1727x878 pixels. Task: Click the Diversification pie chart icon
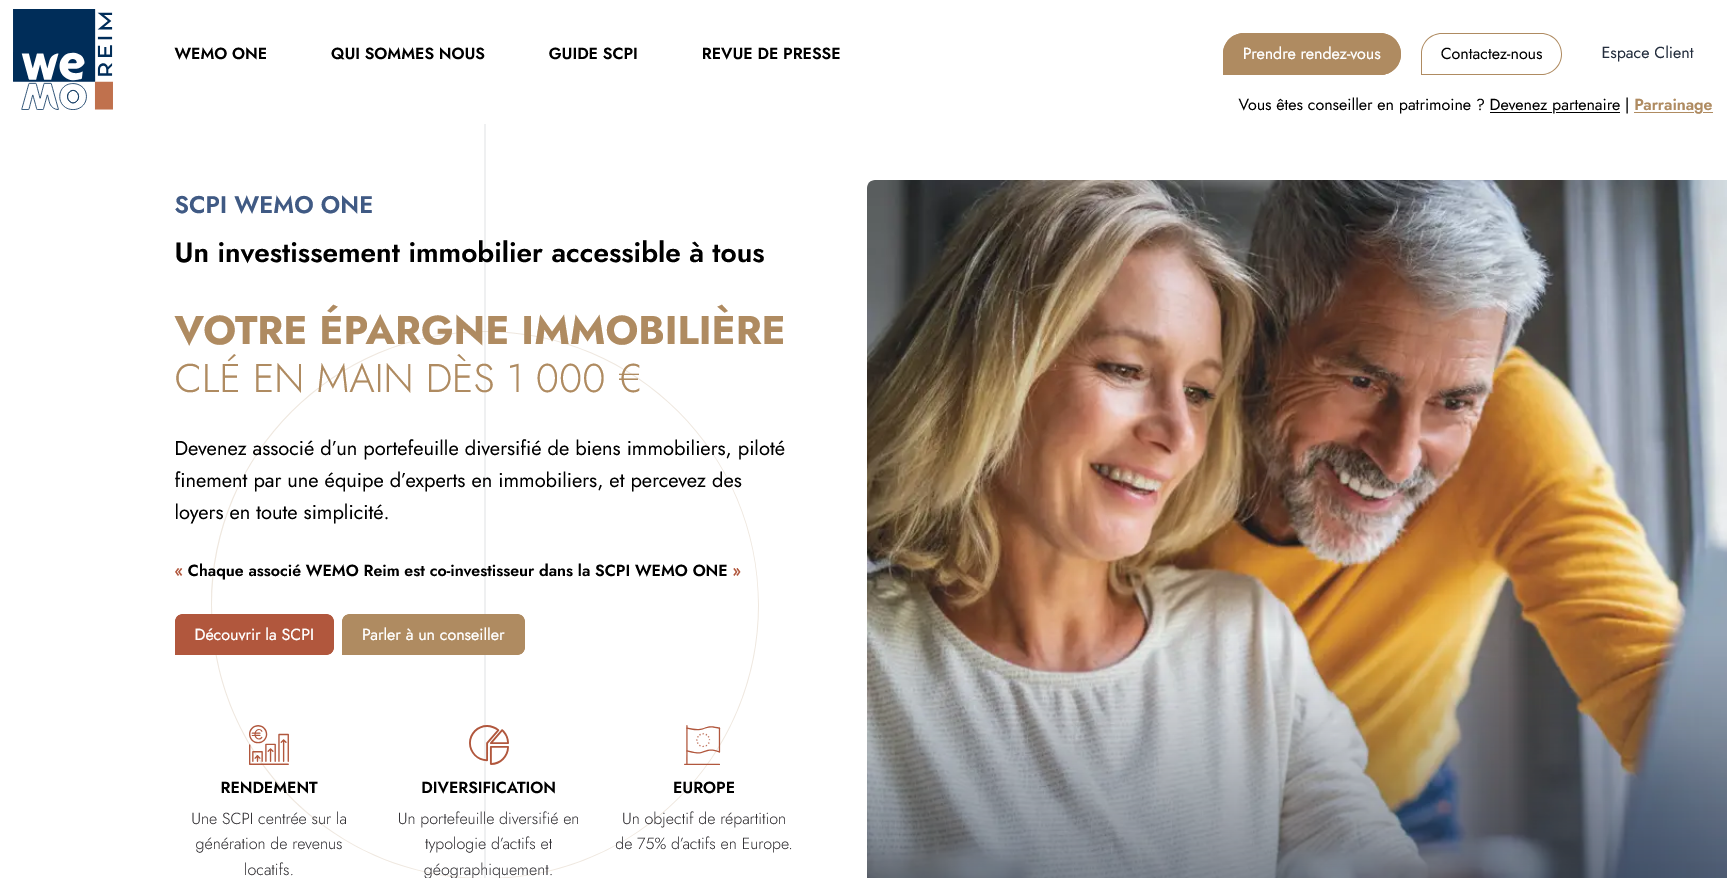coord(489,745)
